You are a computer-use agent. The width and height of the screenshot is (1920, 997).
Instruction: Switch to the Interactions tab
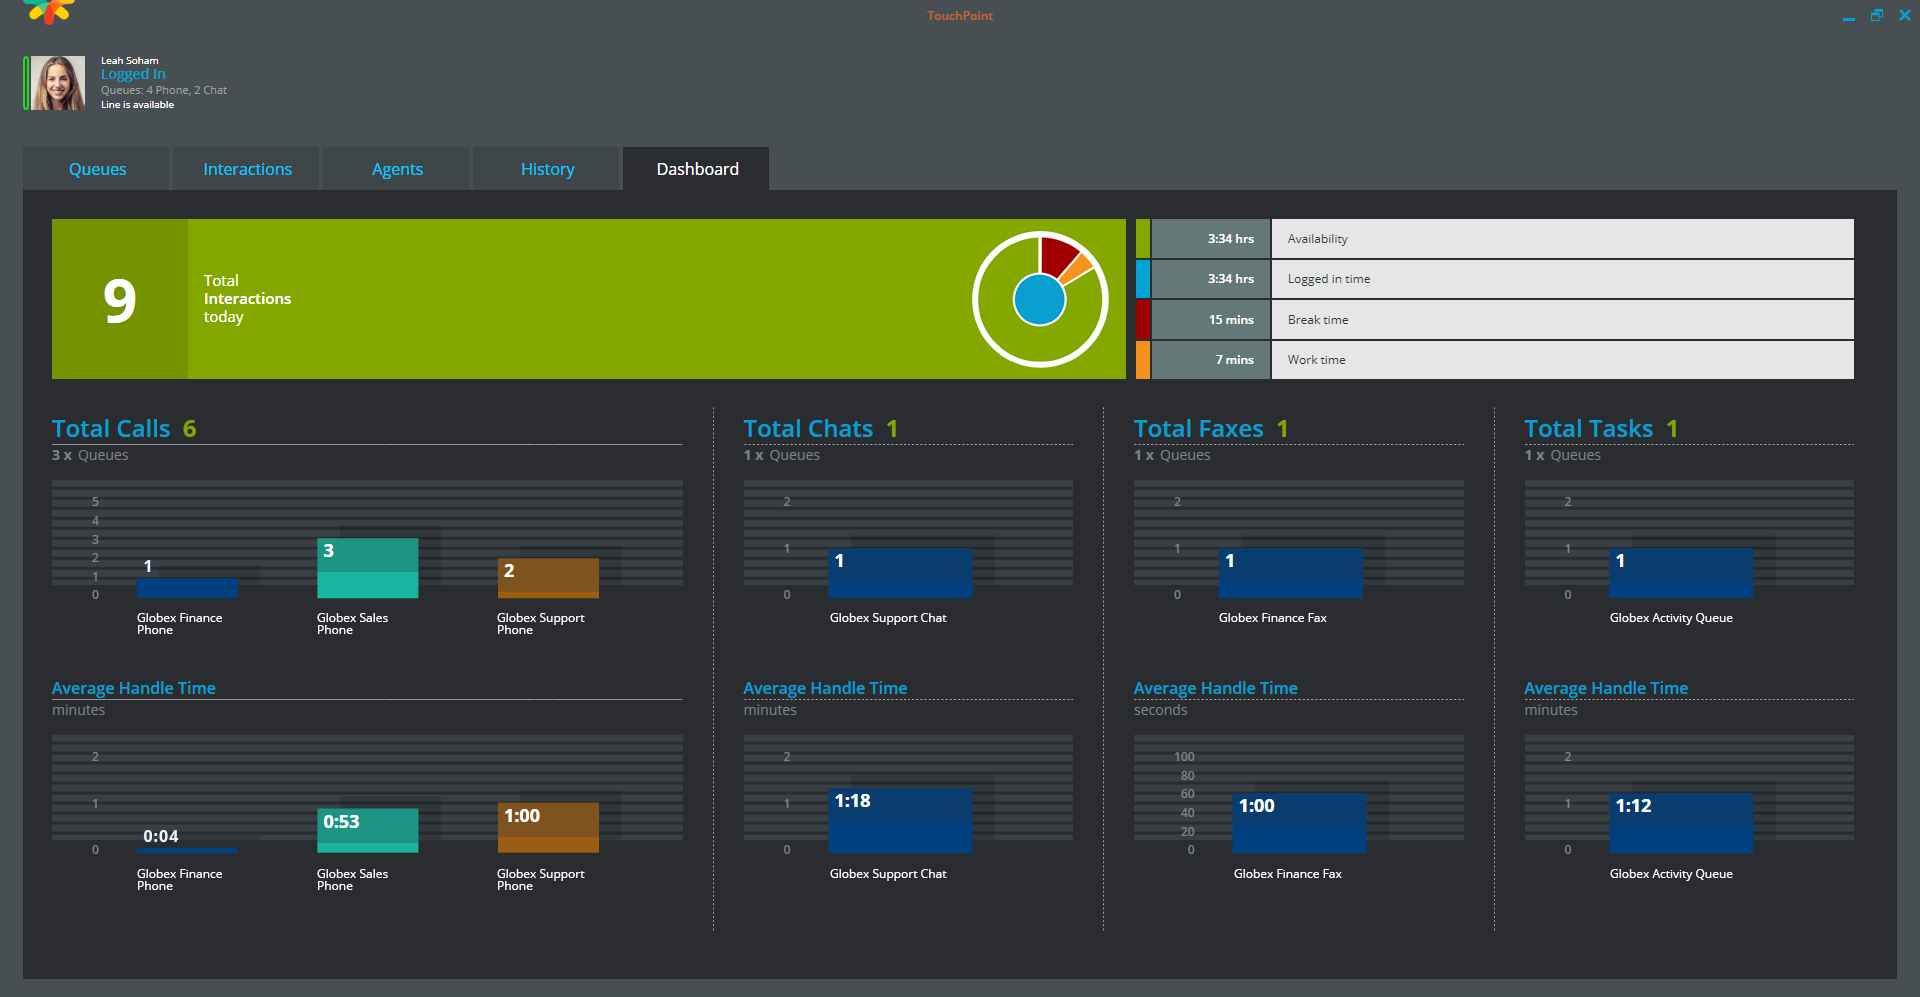(x=247, y=169)
